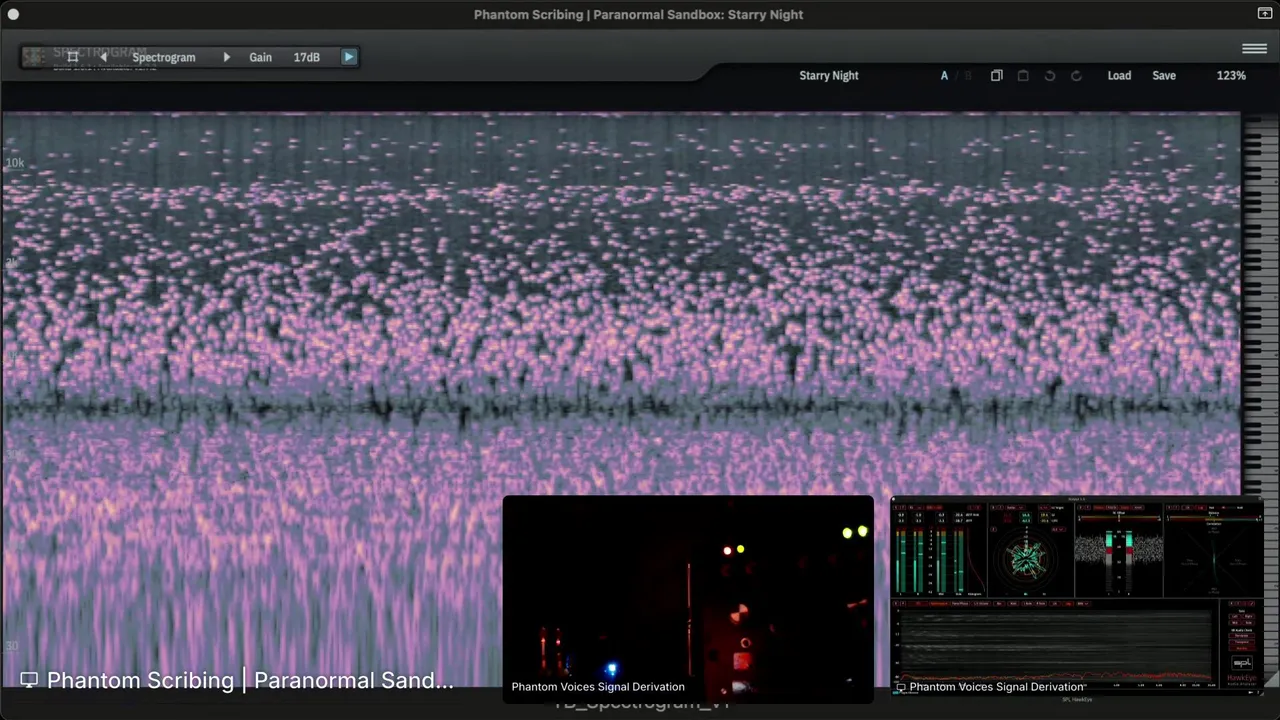Screen dimensions: 1280x720
Task: Switch to previous analyzer mode with left arrow
Action: (103, 57)
